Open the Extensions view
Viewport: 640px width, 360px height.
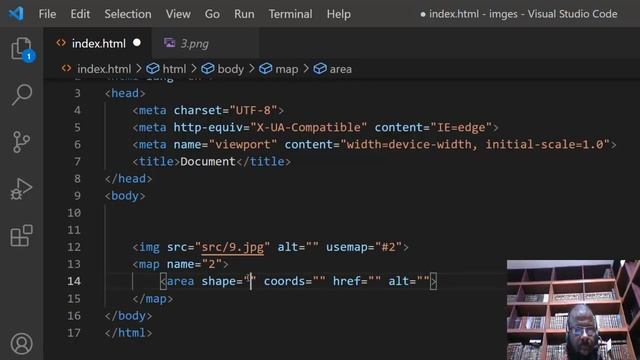tap(22, 236)
